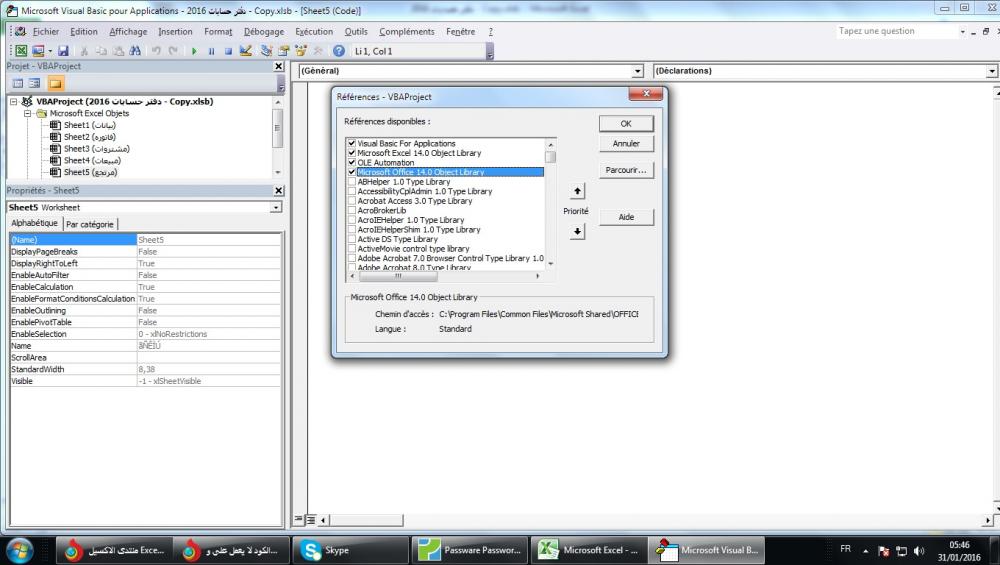Viewport: 1000px width, 565px height.
Task: Open Properties Window toolbar icon
Action: 284,51
